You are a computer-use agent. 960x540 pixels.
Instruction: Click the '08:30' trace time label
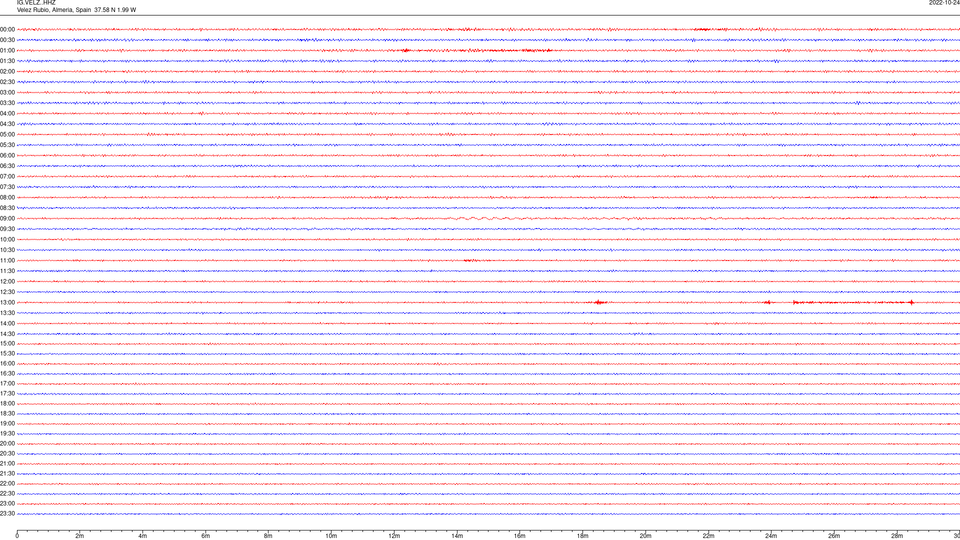pos(7,208)
